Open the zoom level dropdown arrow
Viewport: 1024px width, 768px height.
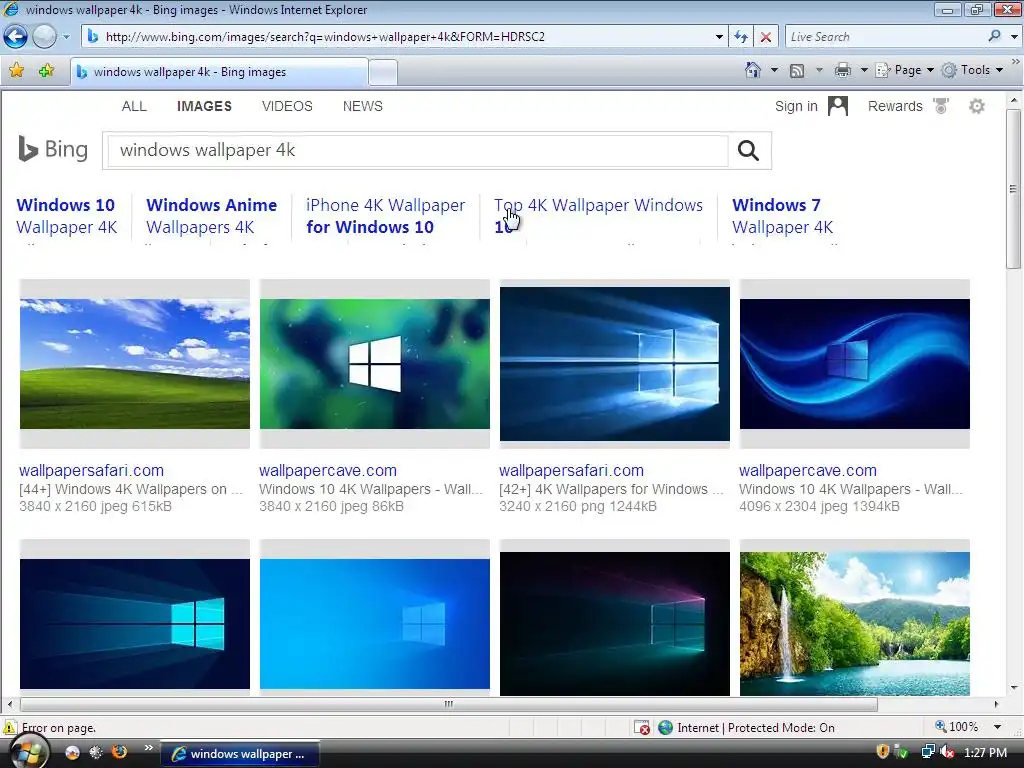point(997,727)
